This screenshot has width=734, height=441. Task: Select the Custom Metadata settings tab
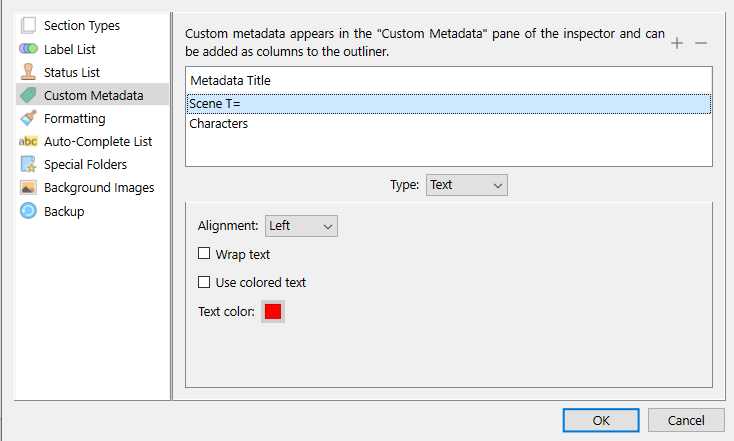[x=92, y=95]
